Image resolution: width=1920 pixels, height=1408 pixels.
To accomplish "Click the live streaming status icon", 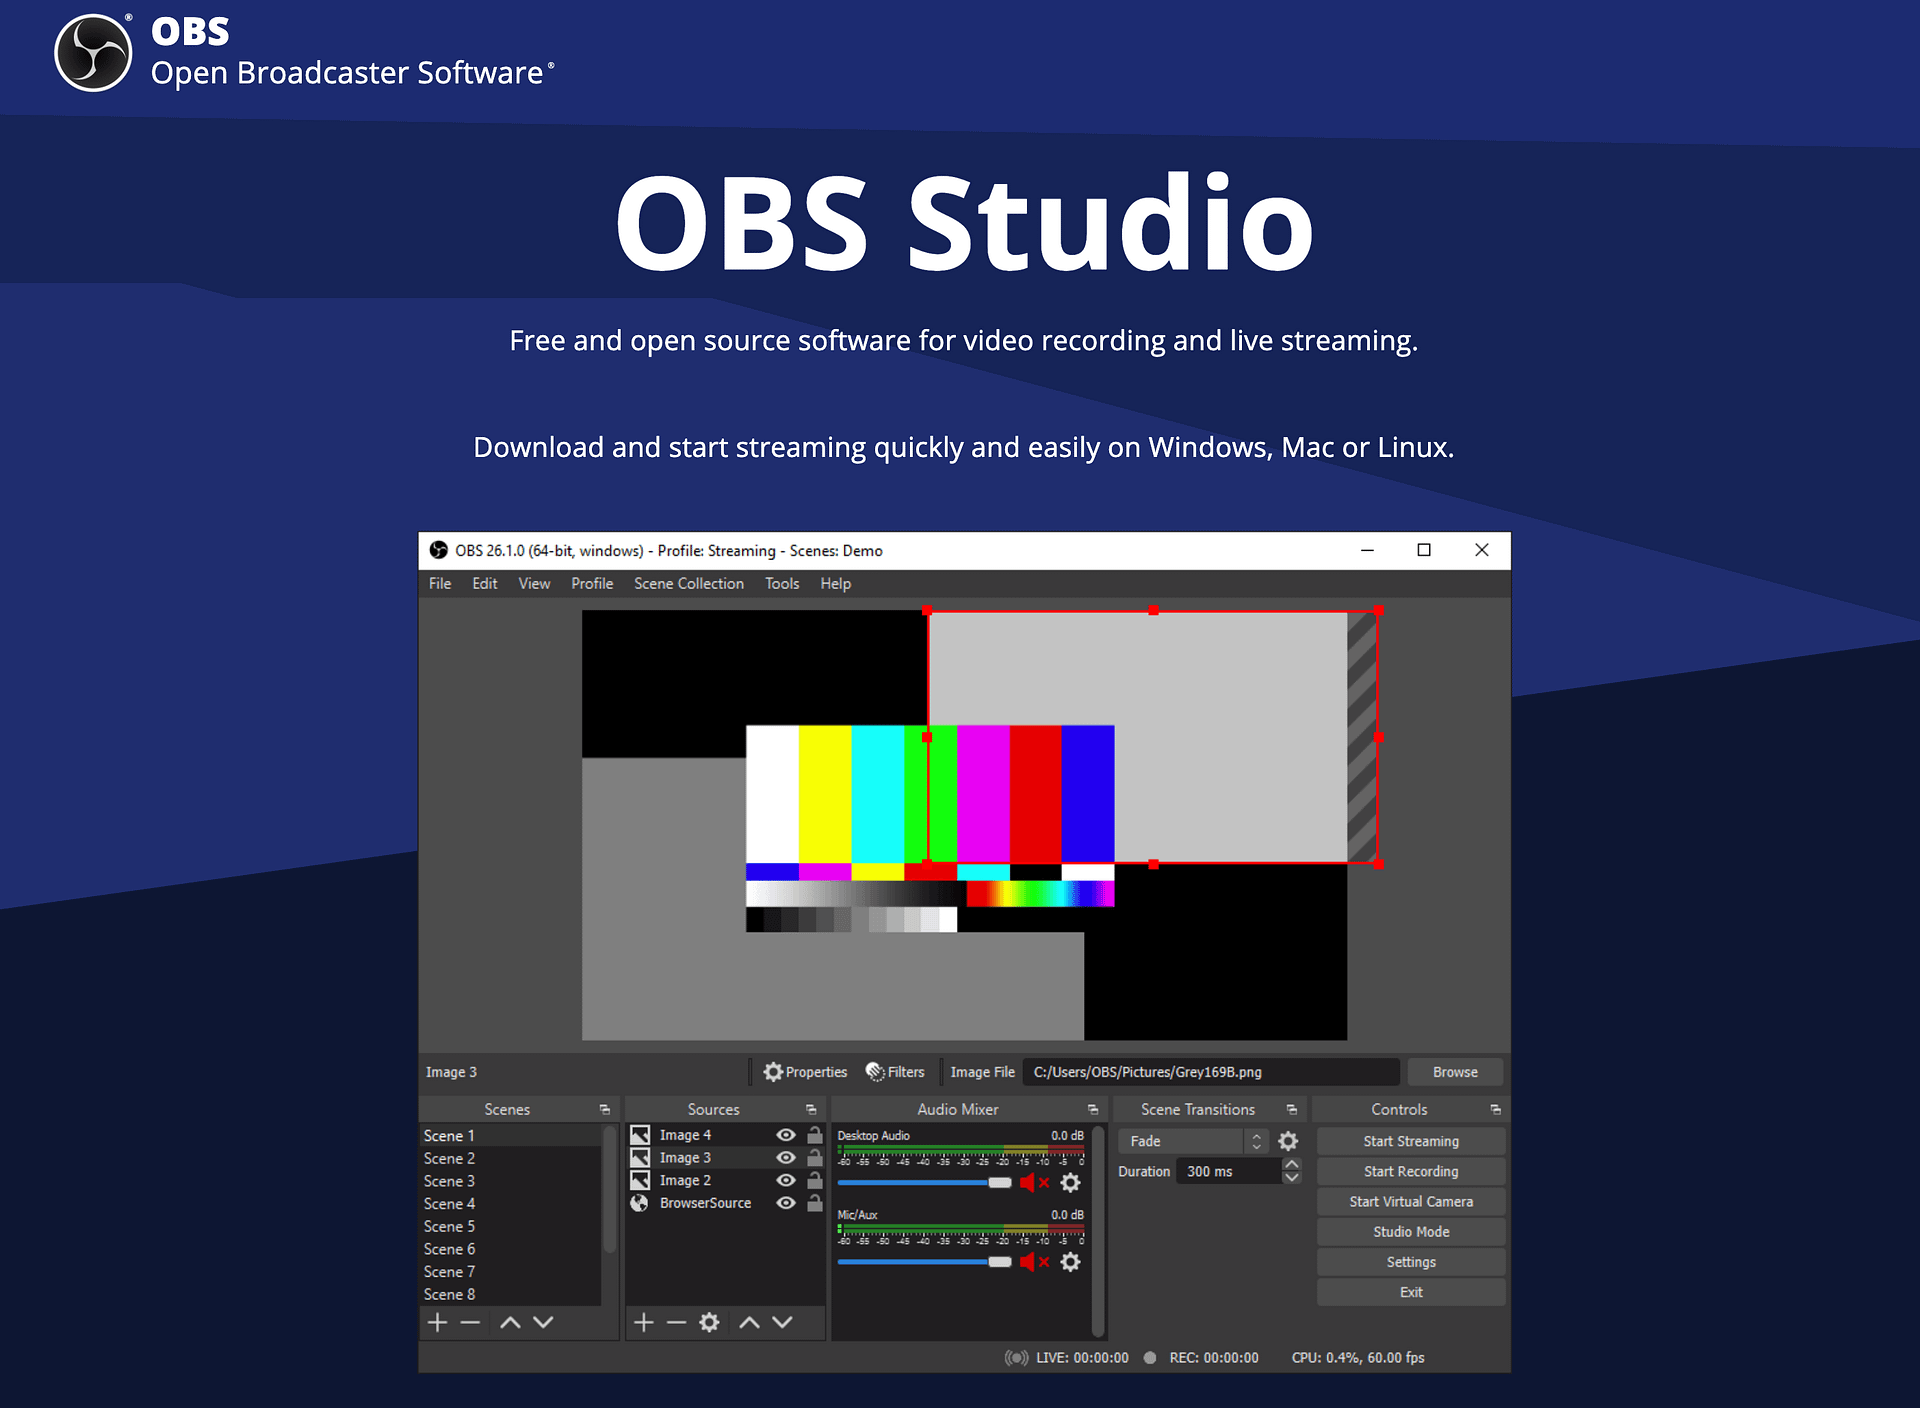I will (1017, 1358).
